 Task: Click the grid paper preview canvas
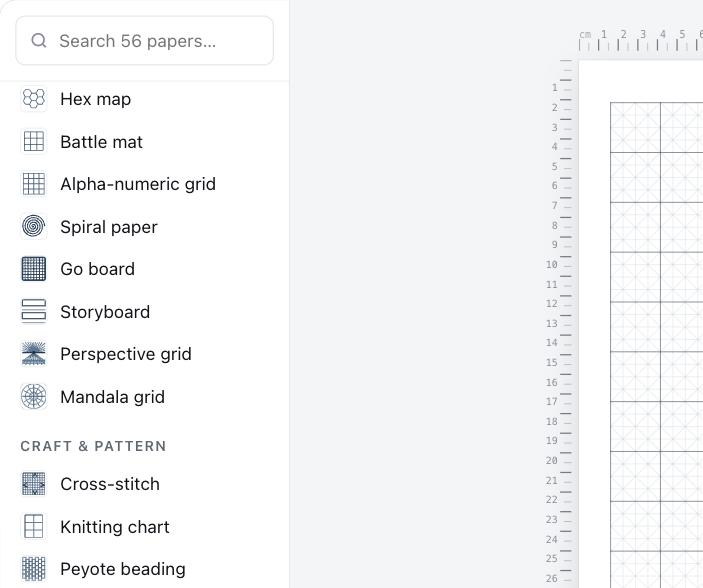pos(641,324)
